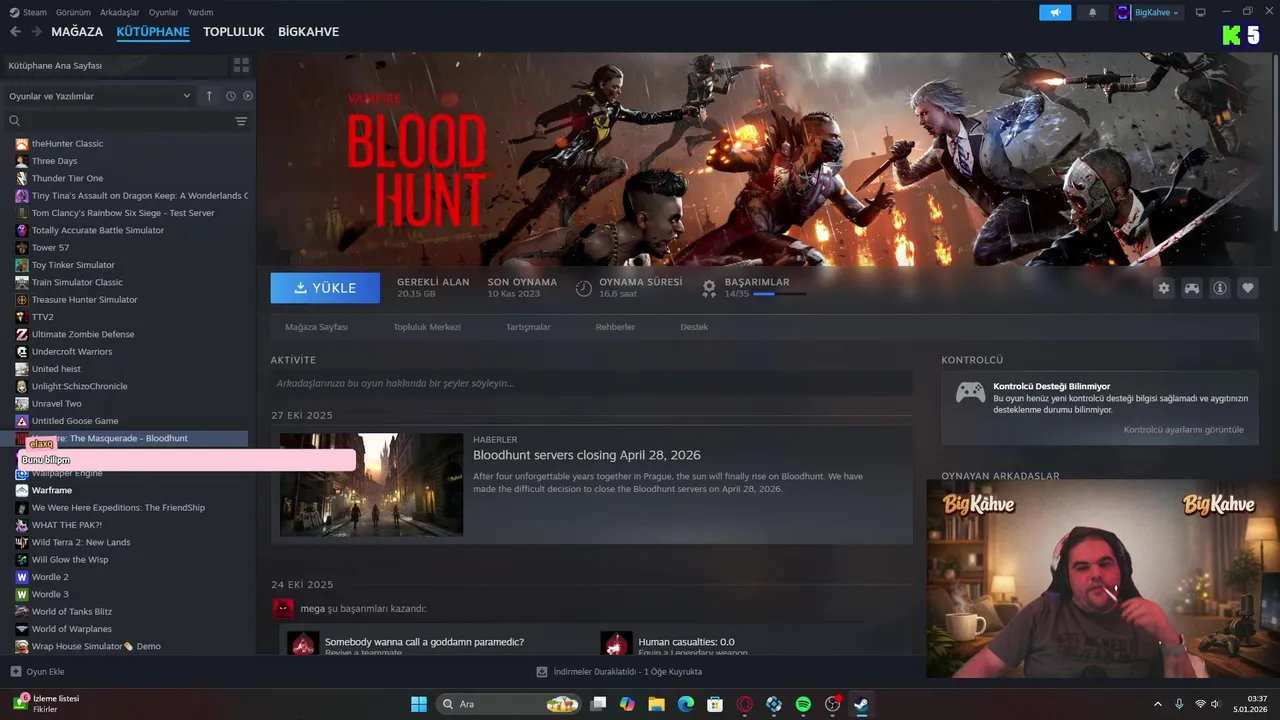Open Tartışmalar link
This screenshot has width=1280, height=720.
(x=528, y=327)
